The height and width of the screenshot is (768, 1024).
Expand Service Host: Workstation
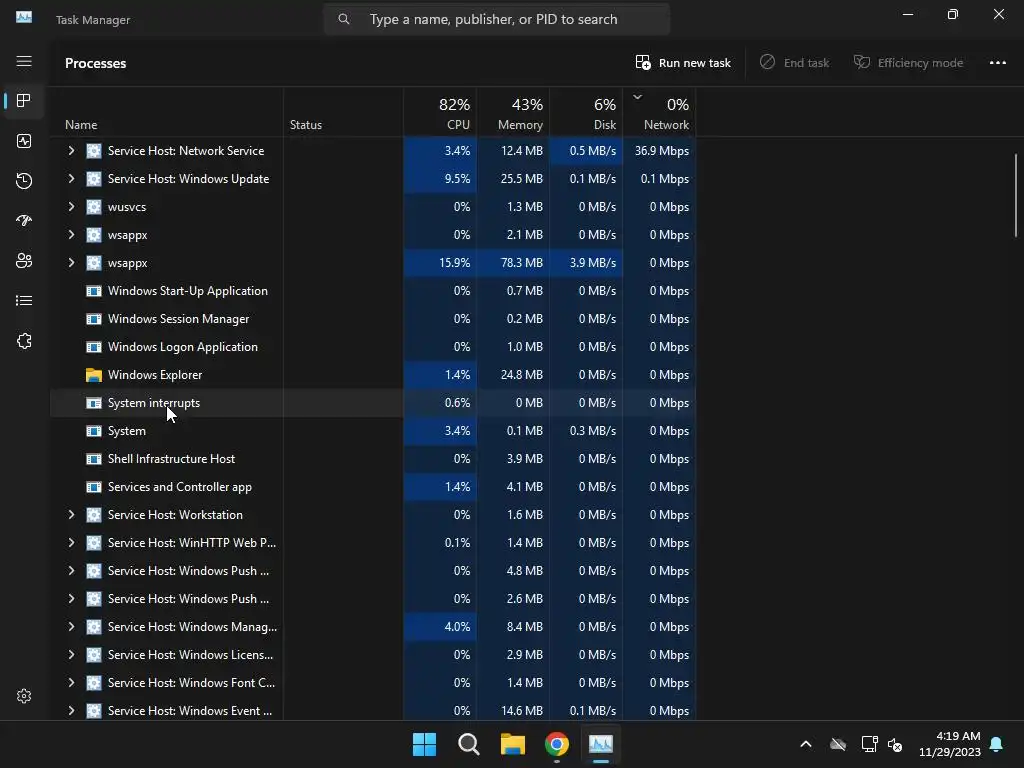click(x=71, y=515)
